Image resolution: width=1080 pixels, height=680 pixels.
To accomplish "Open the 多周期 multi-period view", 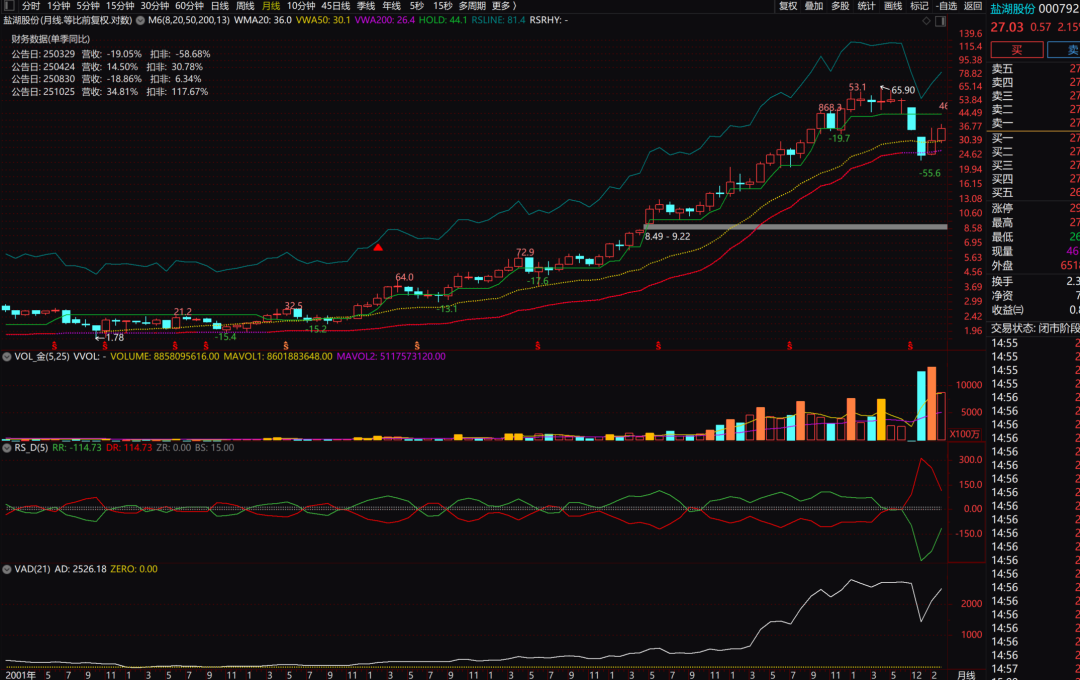I will [472, 6].
